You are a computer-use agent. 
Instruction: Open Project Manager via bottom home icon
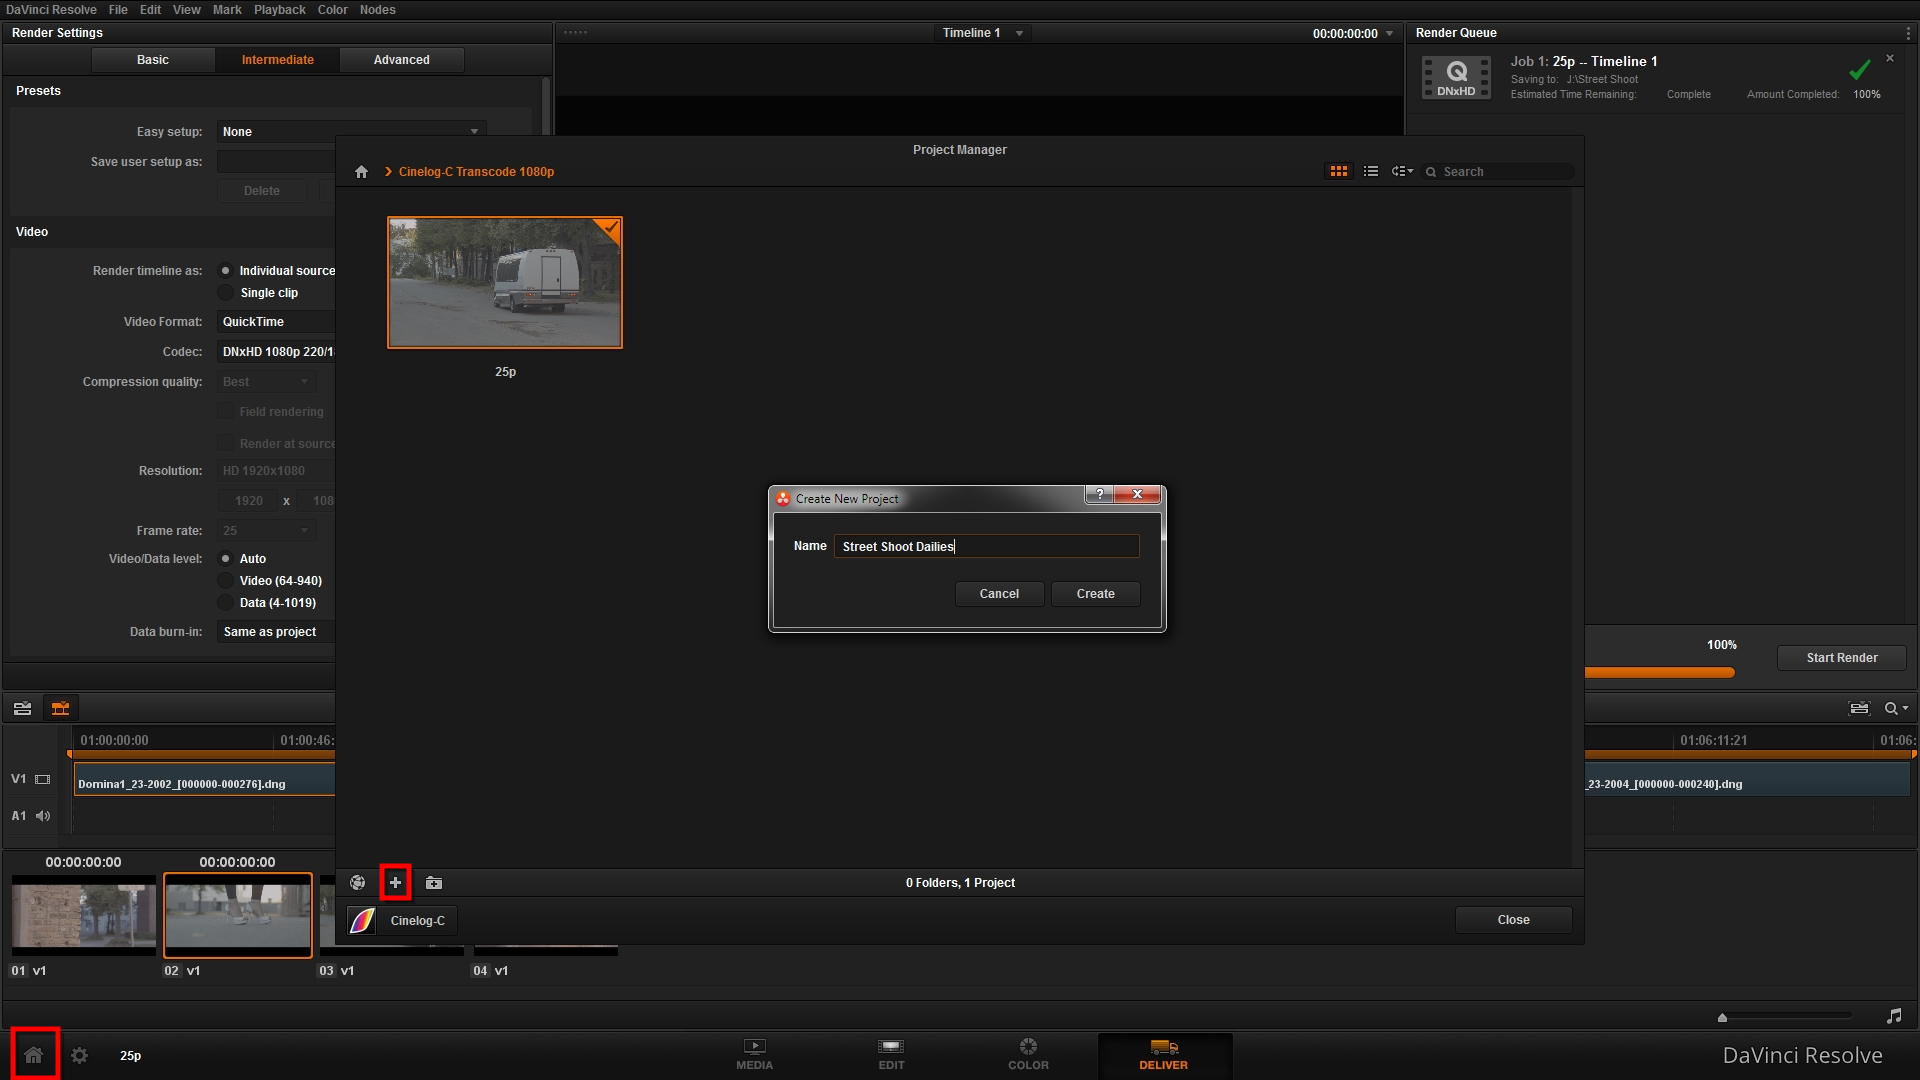(x=34, y=1055)
